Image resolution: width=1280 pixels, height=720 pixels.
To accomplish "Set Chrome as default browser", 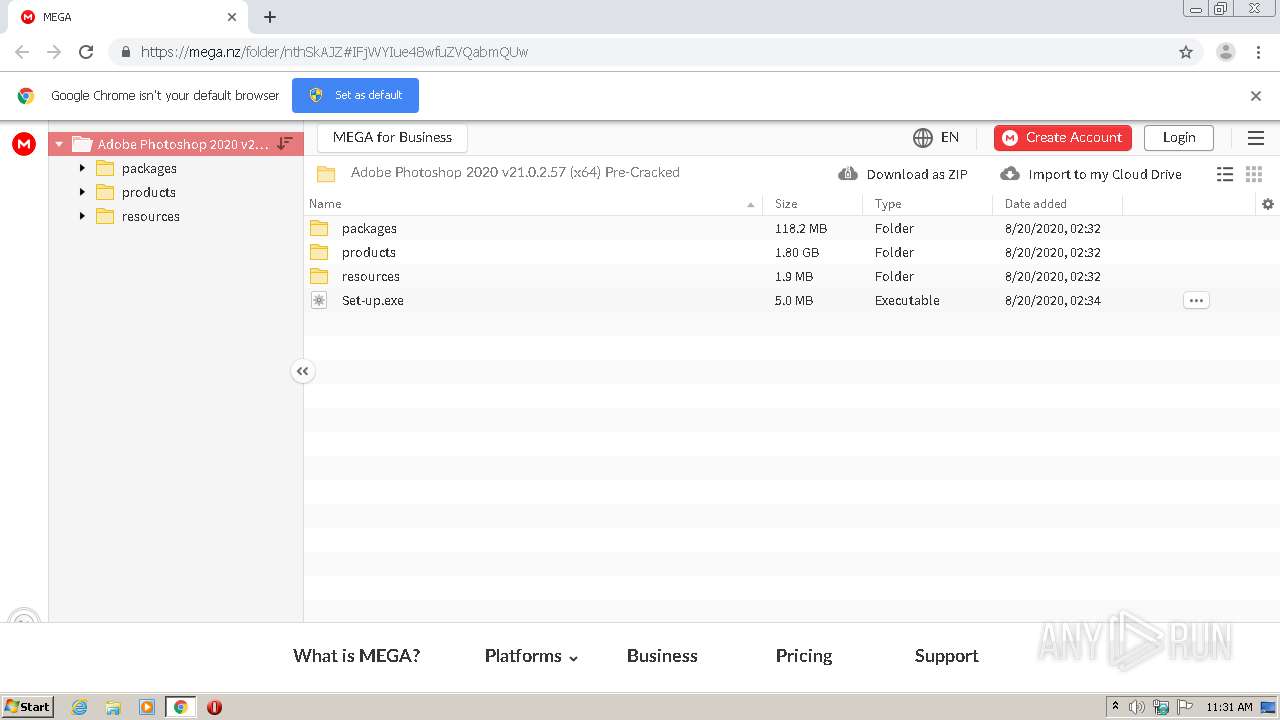I will click(x=355, y=95).
